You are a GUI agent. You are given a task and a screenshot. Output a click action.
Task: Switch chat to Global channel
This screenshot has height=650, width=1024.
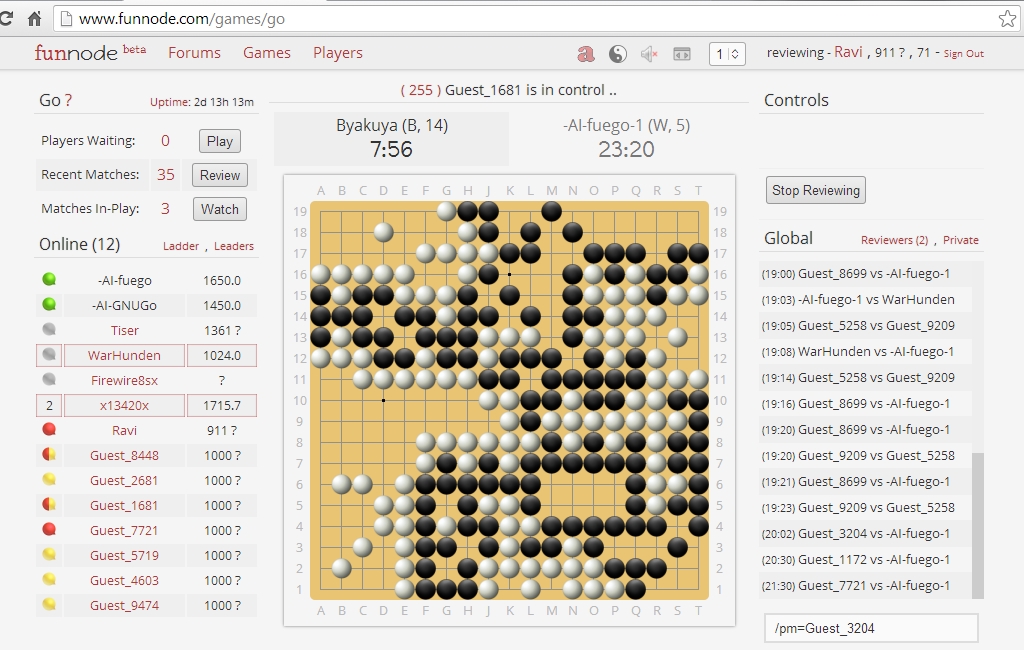(x=789, y=238)
